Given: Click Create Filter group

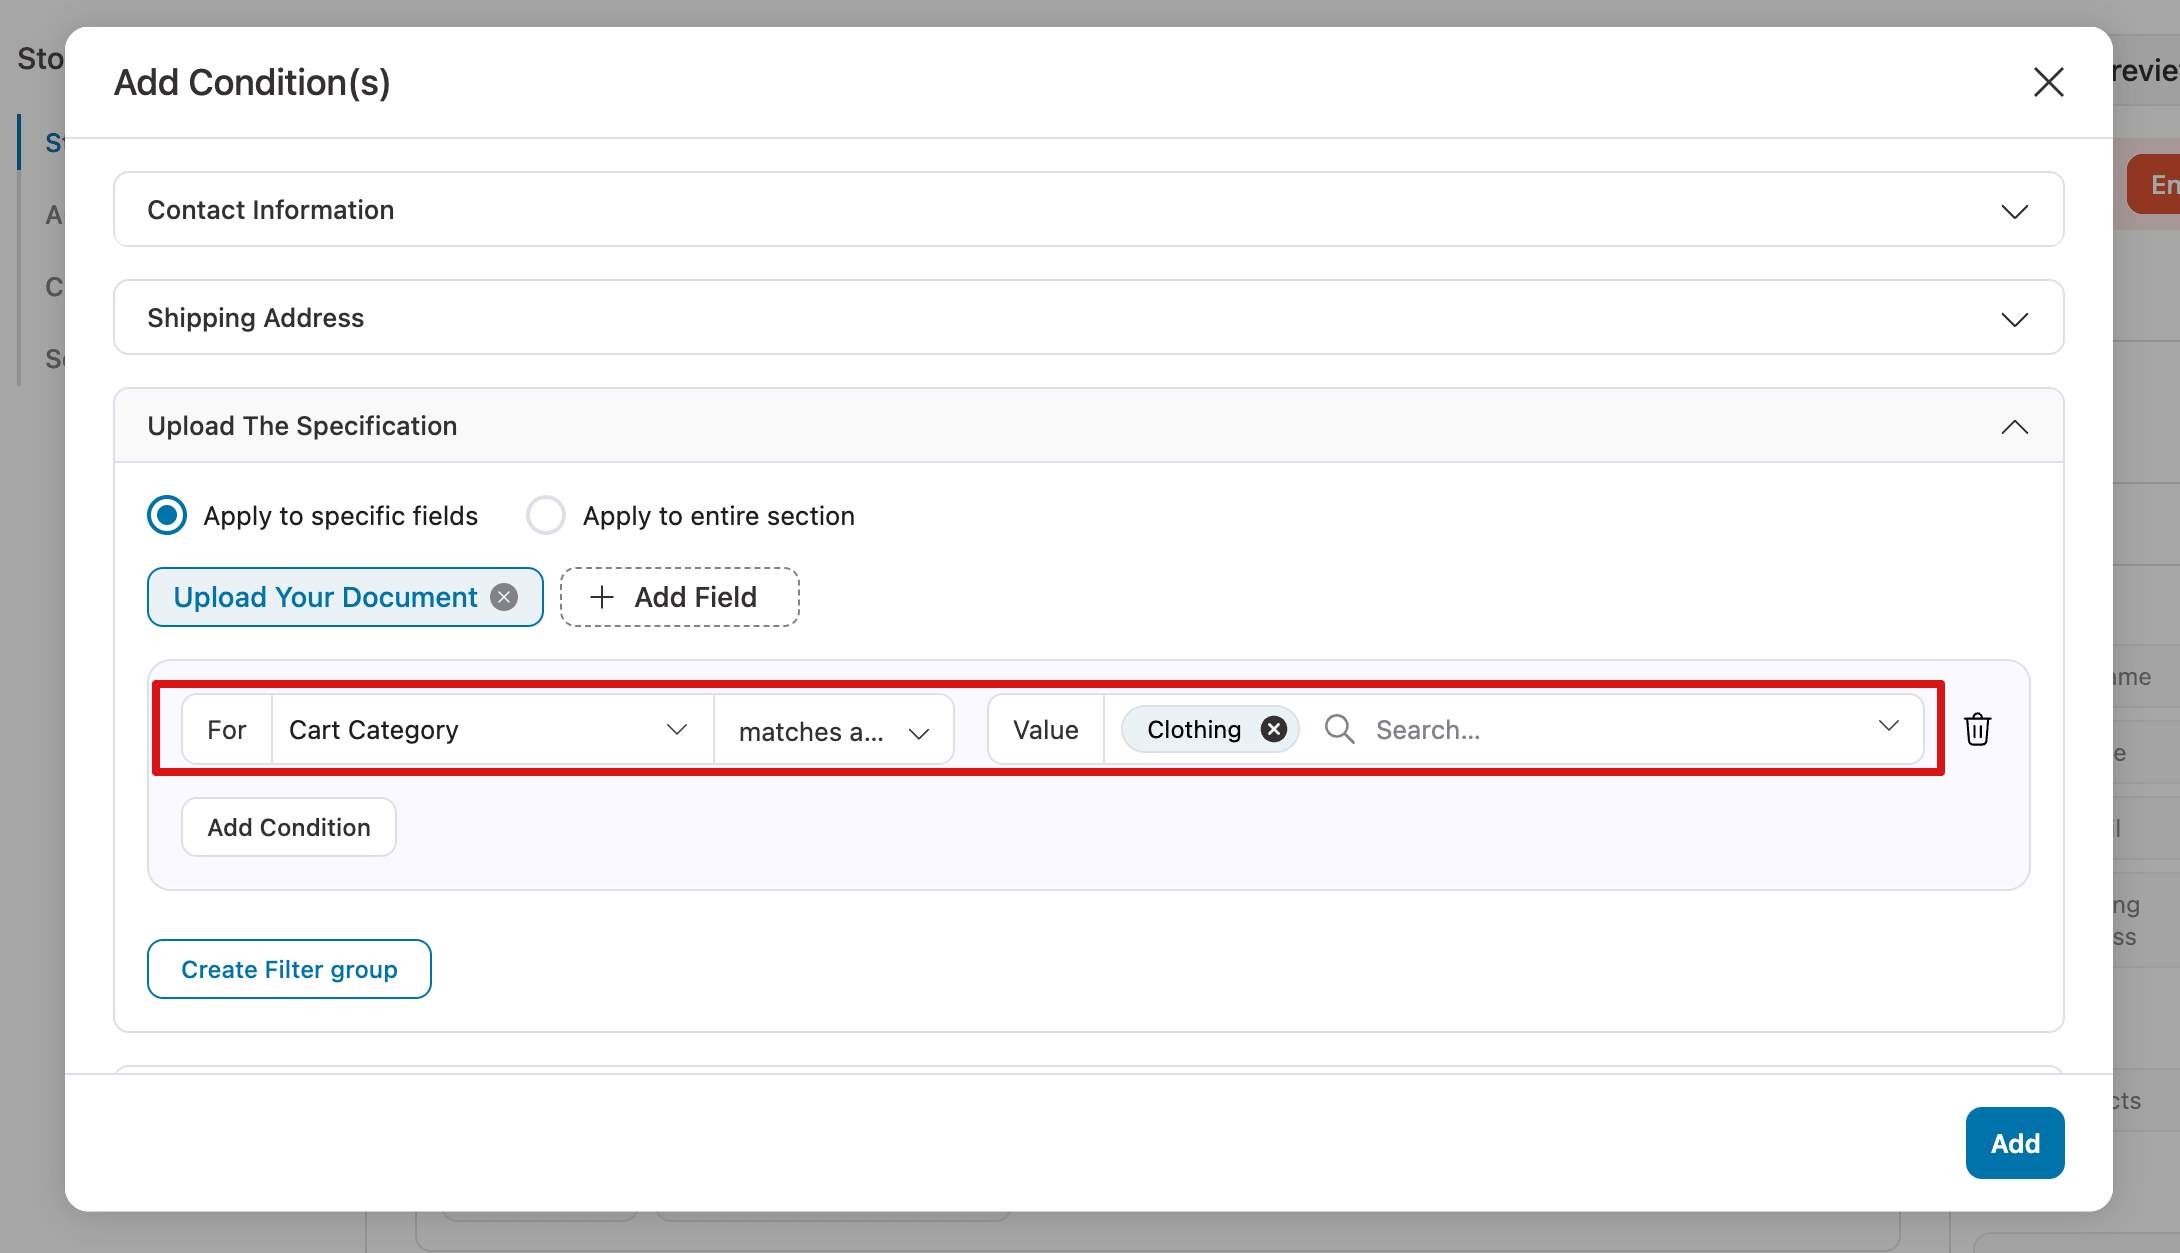Looking at the screenshot, I should tap(289, 968).
